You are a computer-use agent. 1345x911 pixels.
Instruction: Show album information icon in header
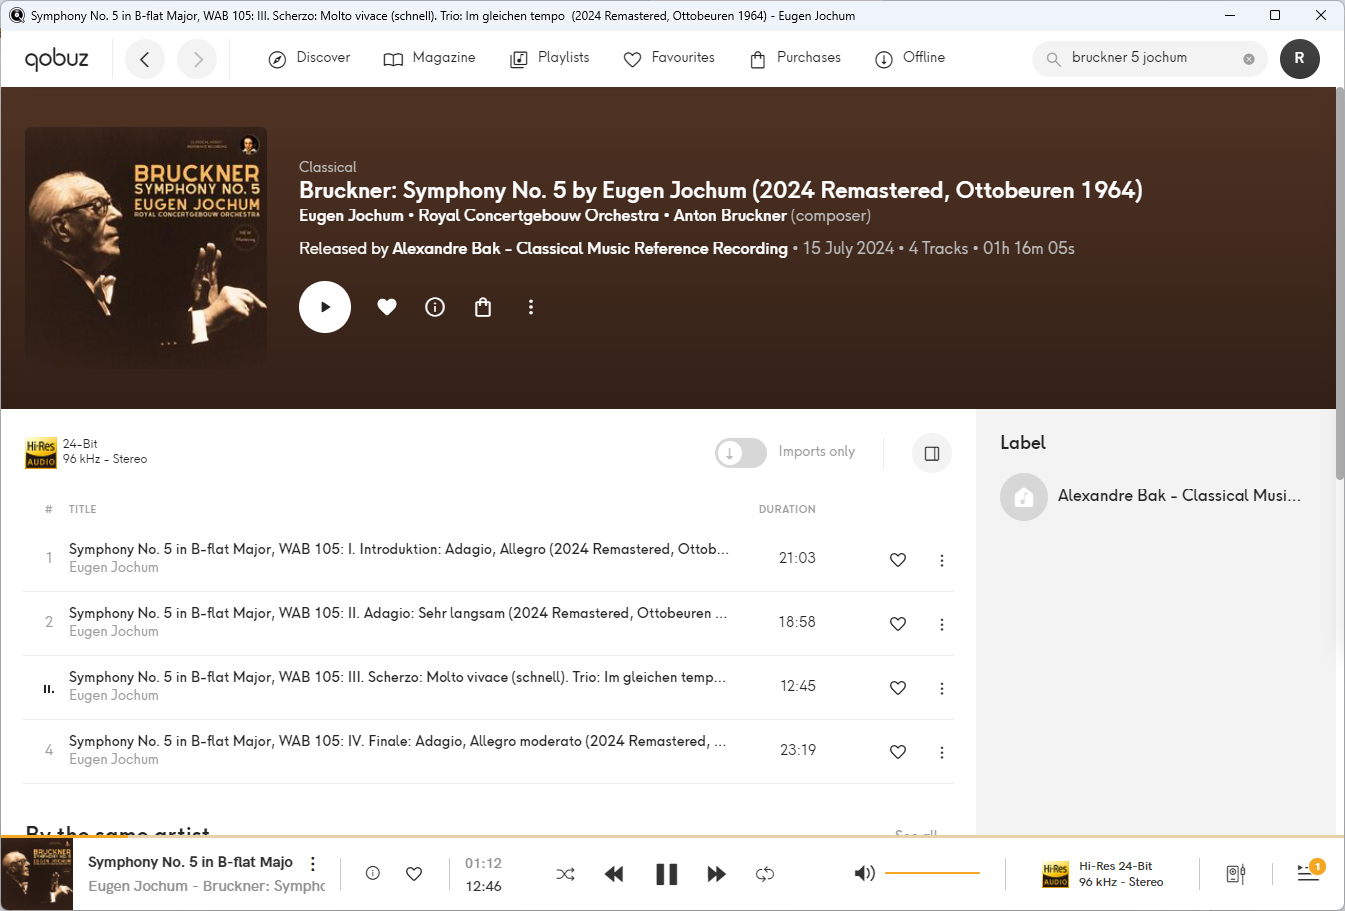tap(435, 307)
